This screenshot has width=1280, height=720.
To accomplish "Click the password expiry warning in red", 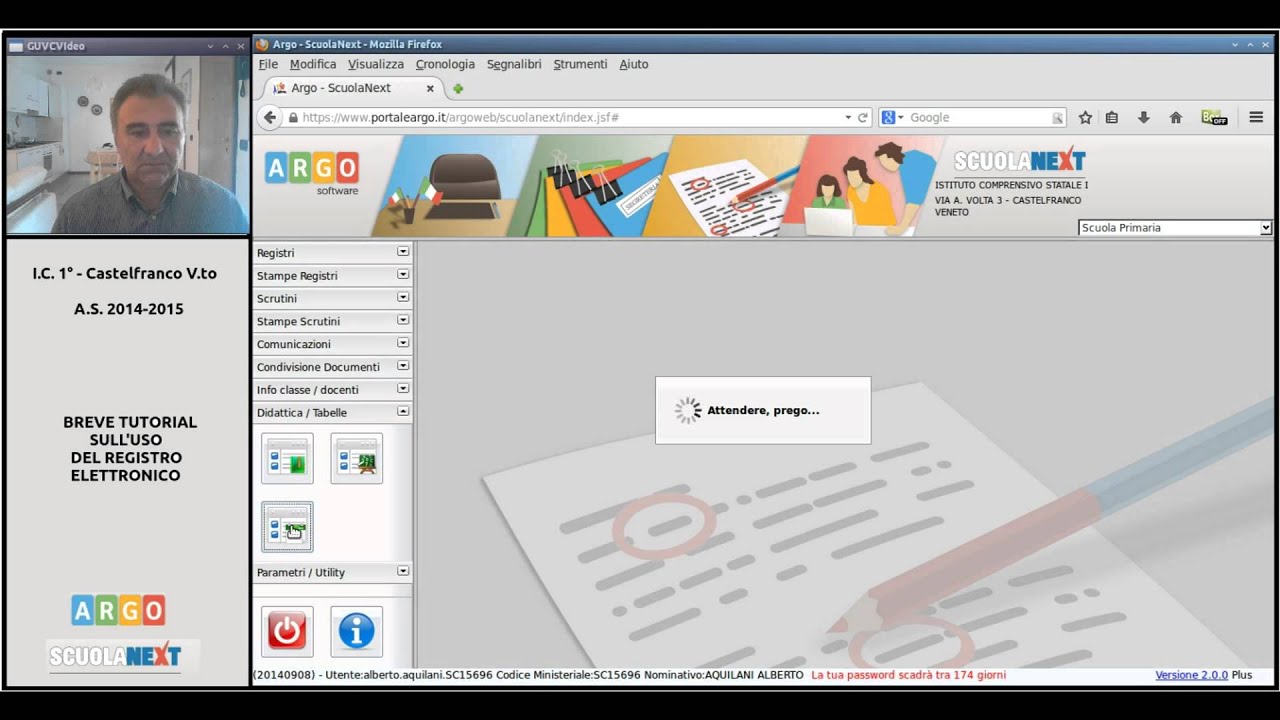I will [908, 675].
